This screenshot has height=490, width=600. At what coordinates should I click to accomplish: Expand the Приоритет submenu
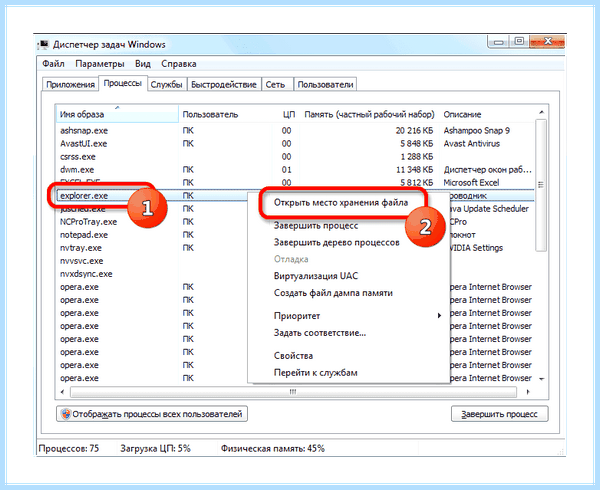pyautogui.click(x=348, y=316)
